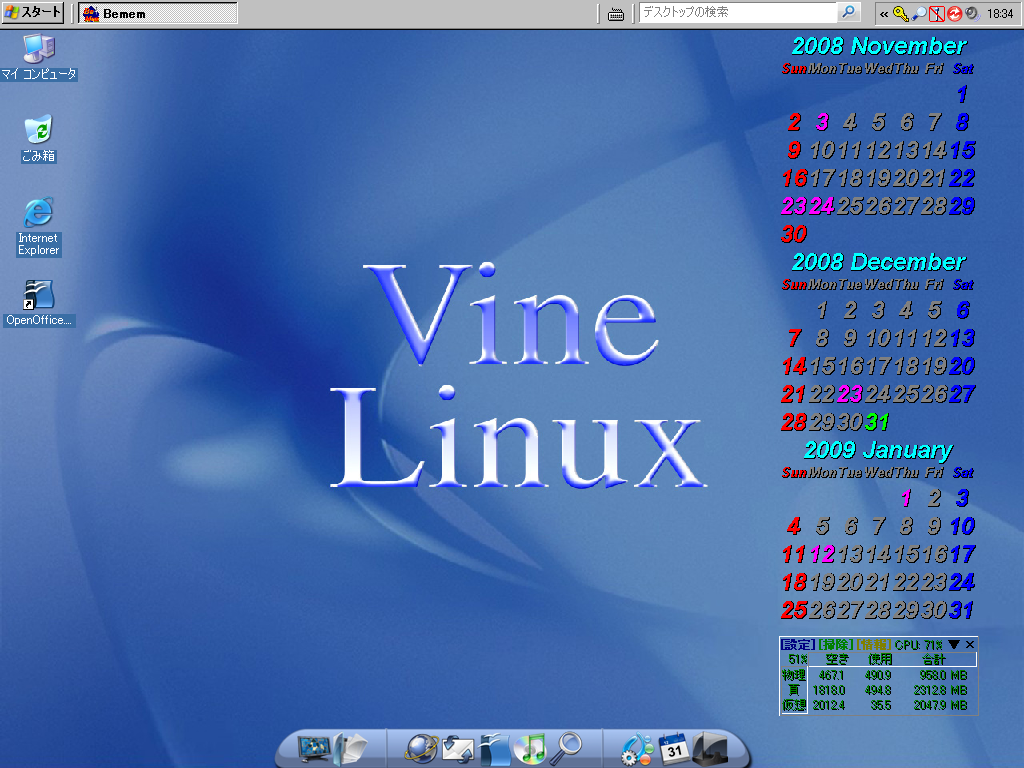The width and height of the screenshot is (1024, 768).
Task: Click the 仮想 row label
Action: tap(793, 705)
